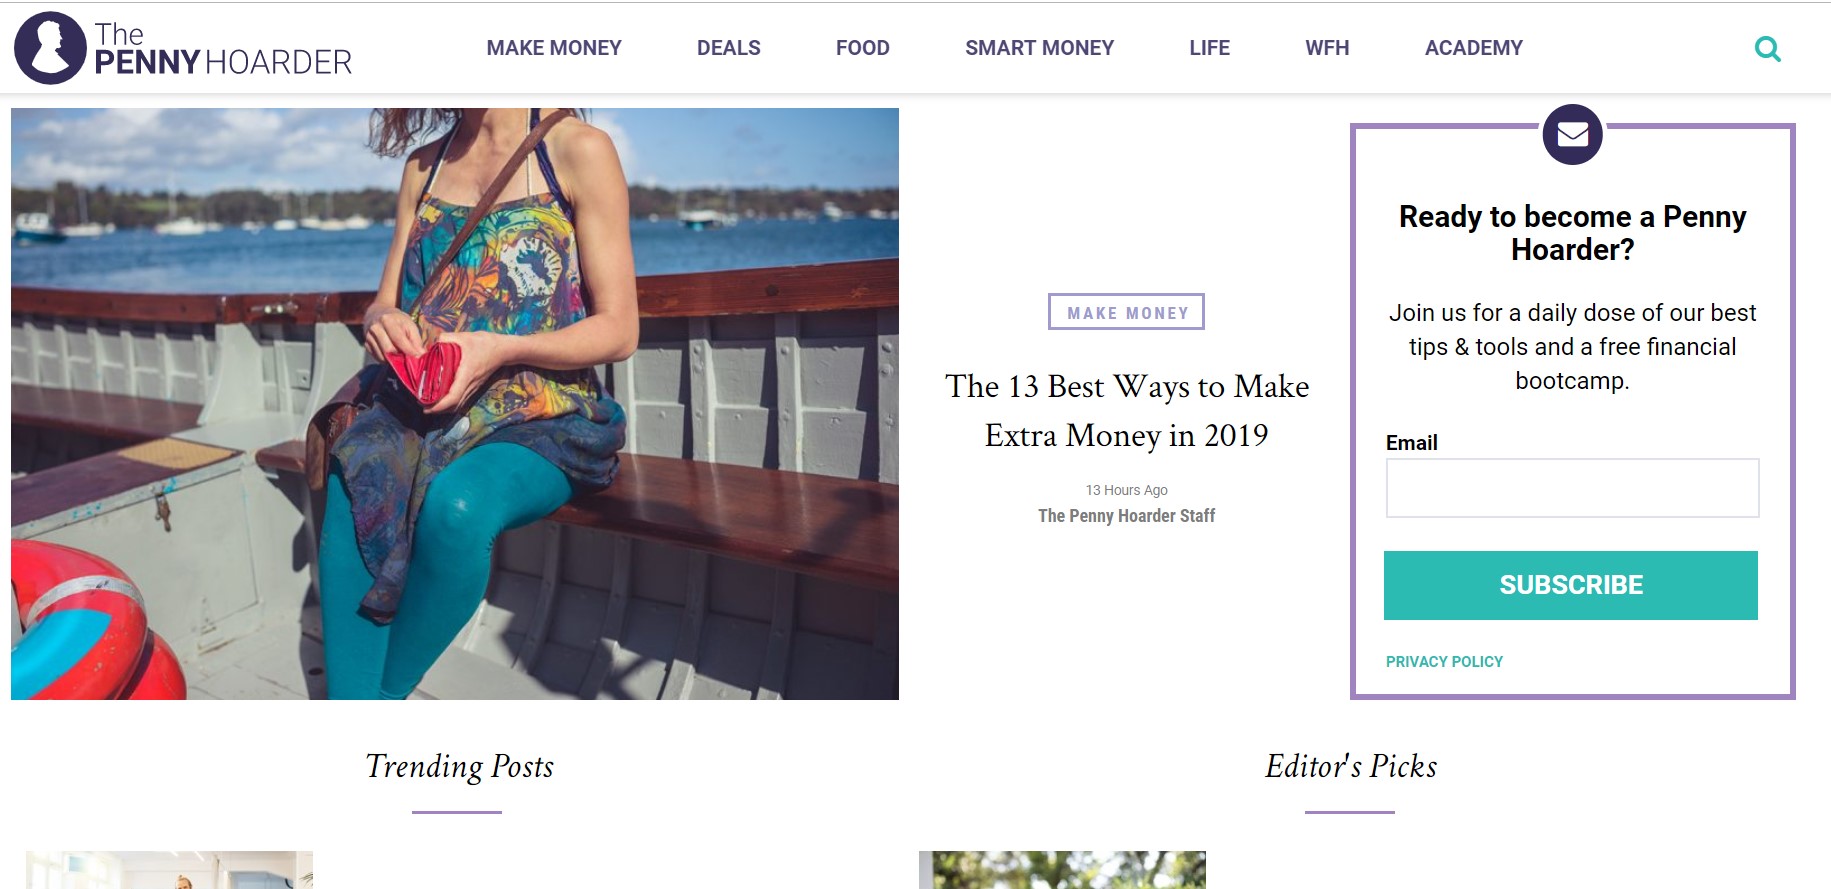Go to the Food section

tap(862, 48)
